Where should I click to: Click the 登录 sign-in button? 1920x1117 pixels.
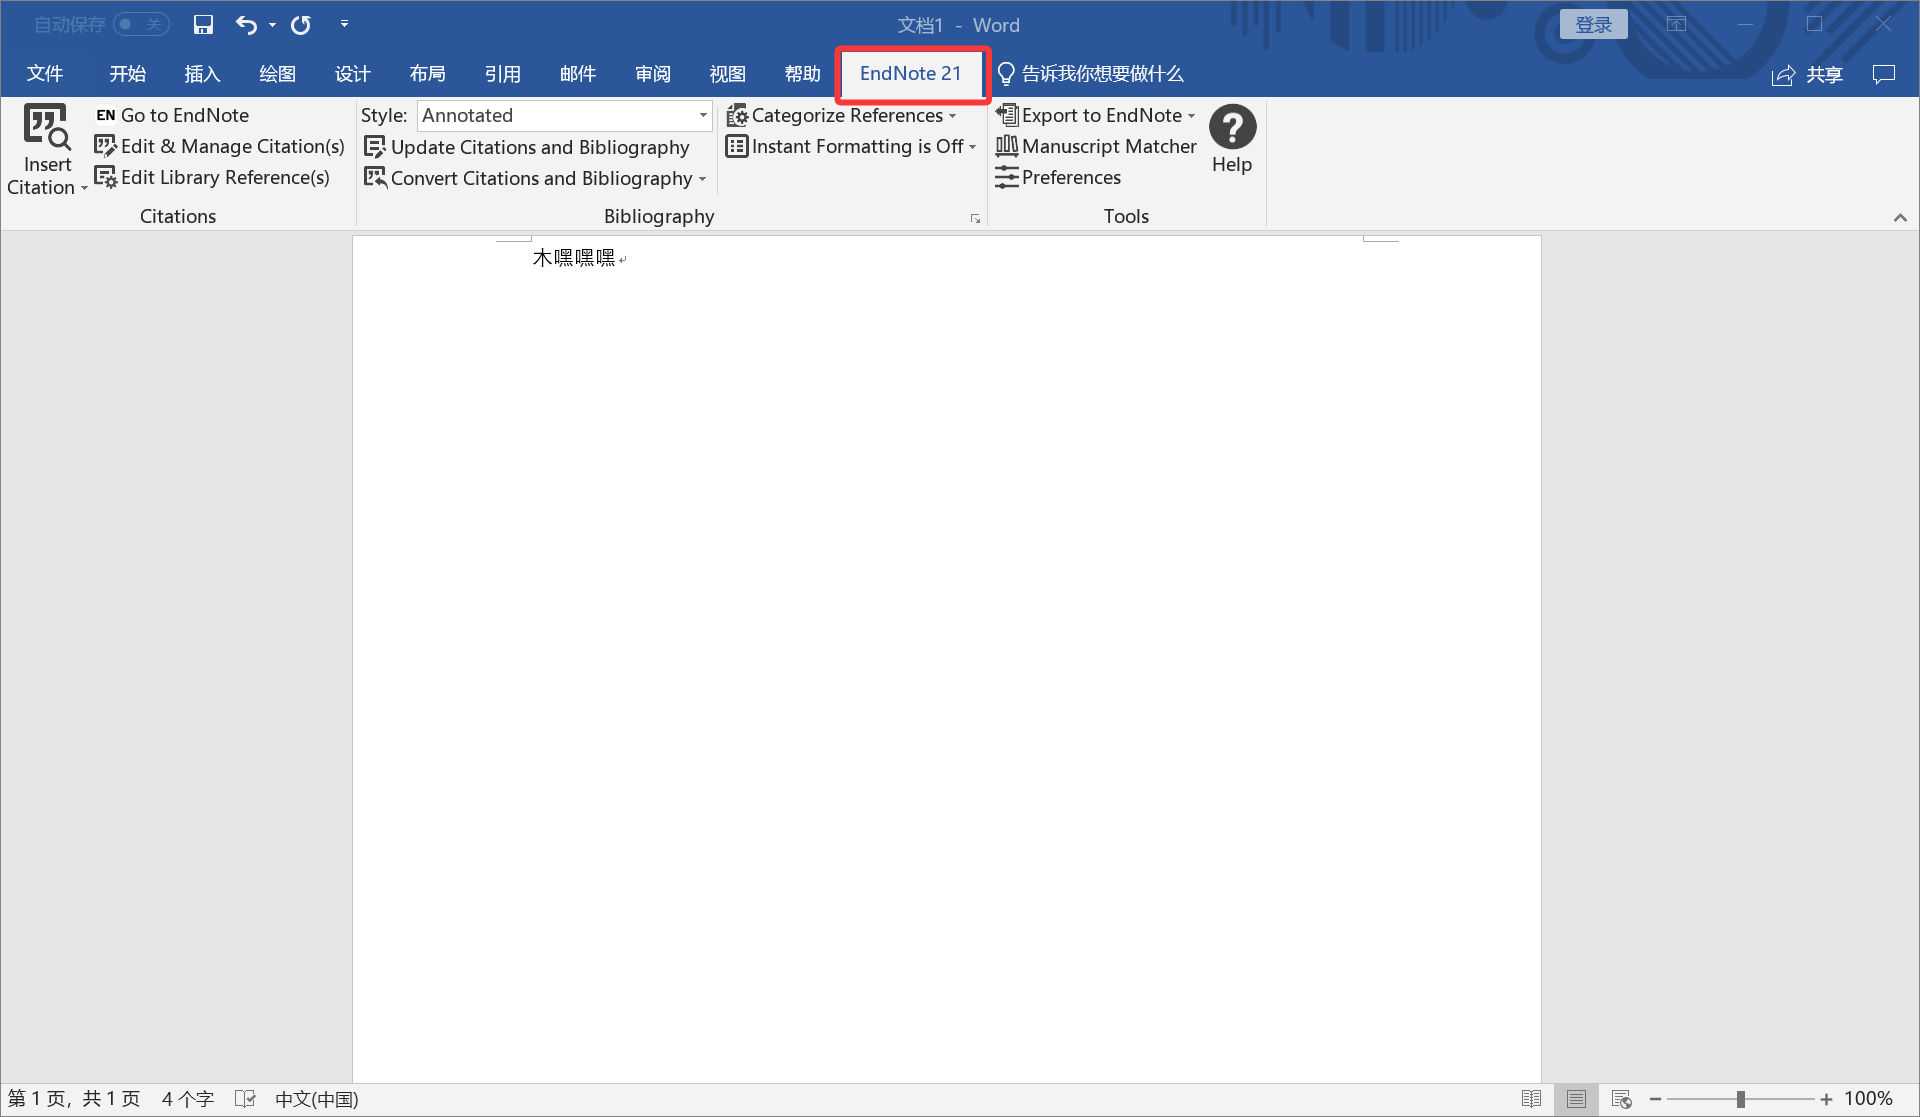(x=1593, y=24)
